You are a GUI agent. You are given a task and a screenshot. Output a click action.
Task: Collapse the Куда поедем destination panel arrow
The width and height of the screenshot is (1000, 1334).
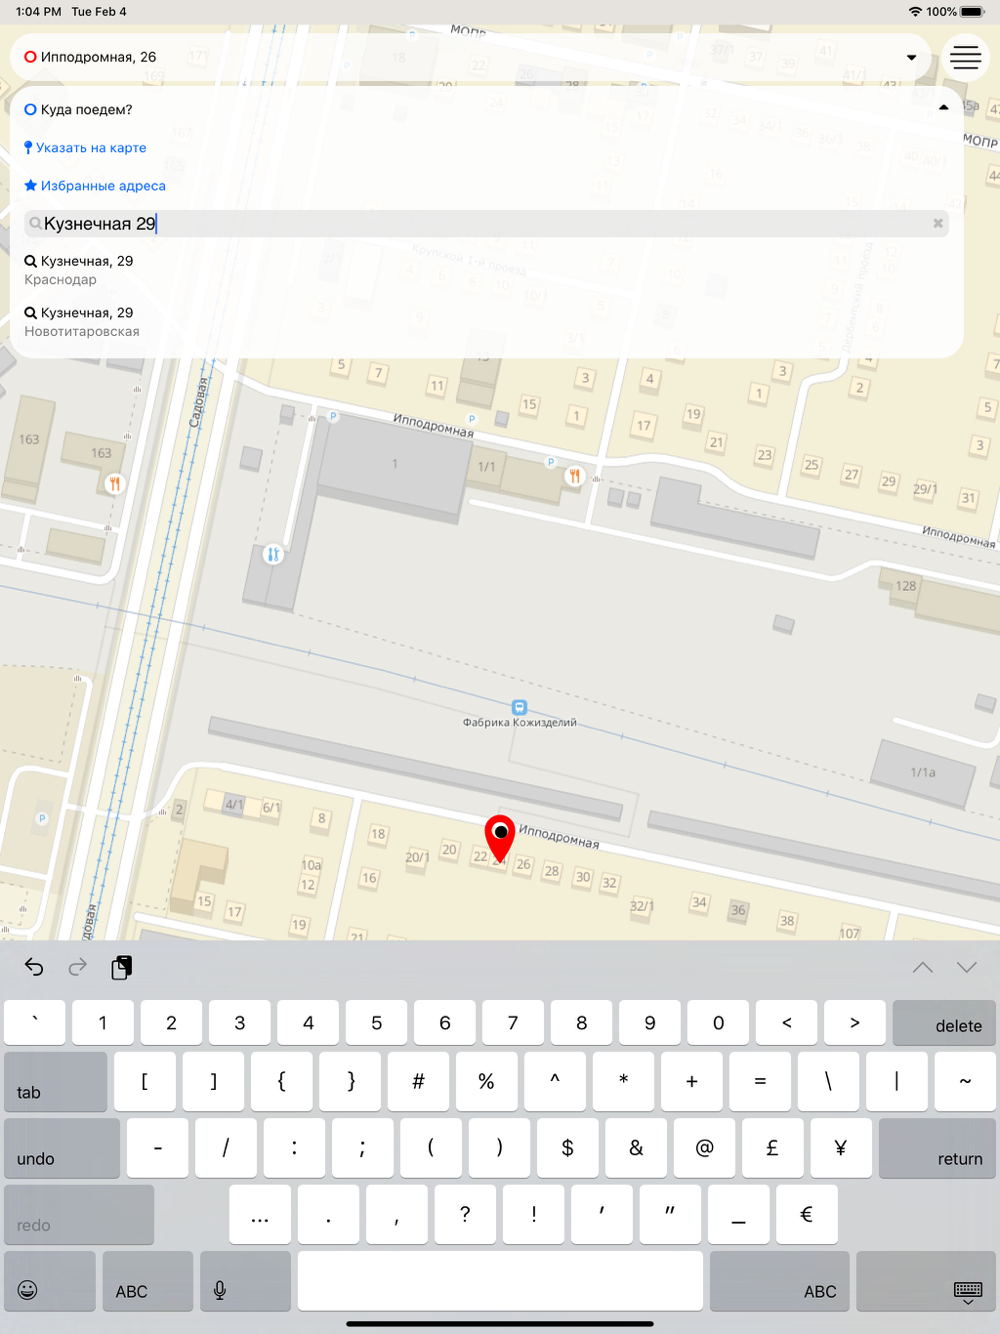pos(943,108)
